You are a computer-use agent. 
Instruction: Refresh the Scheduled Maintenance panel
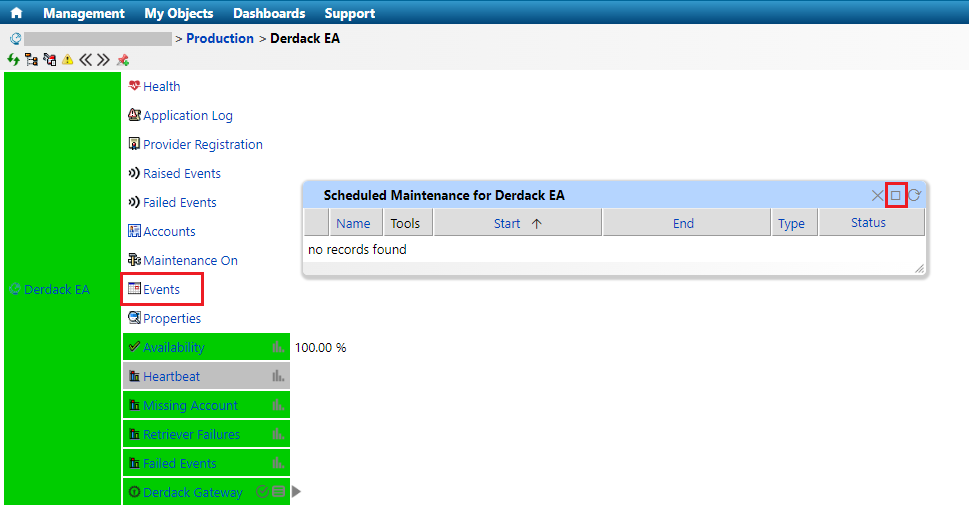914,195
